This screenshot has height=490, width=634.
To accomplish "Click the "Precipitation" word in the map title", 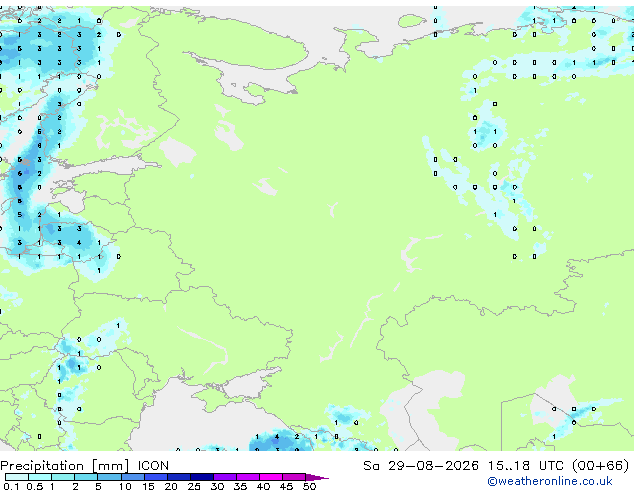I will [42, 466].
